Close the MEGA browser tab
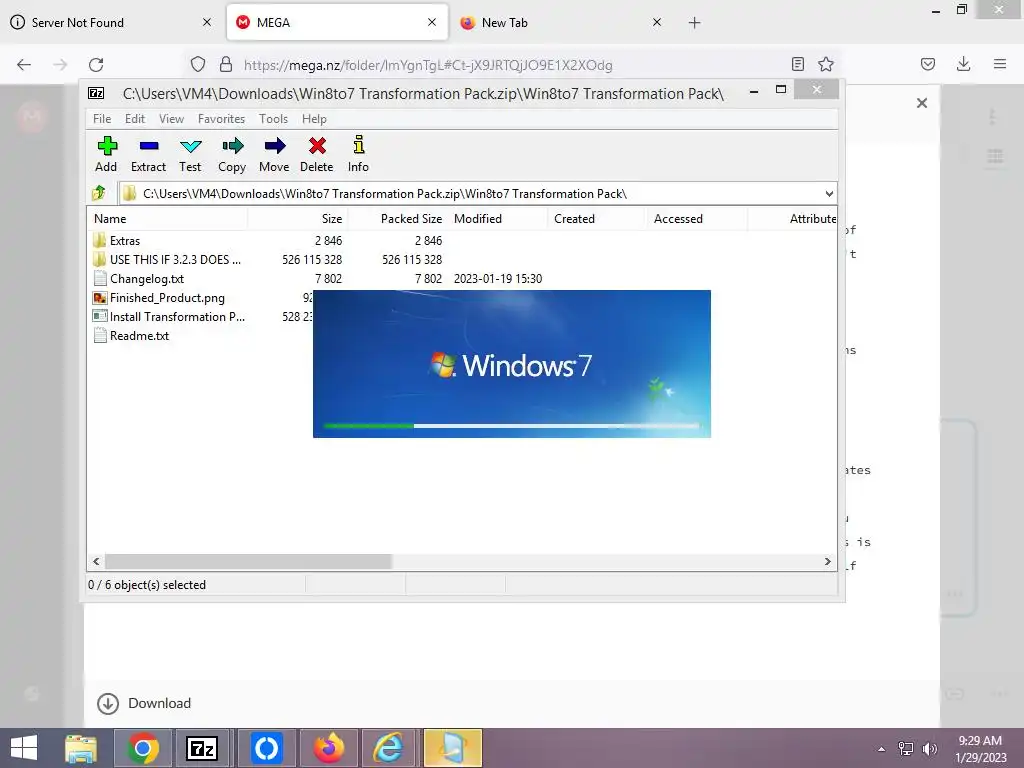Image resolution: width=1024 pixels, height=768 pixels. click(x=432, y=22)
